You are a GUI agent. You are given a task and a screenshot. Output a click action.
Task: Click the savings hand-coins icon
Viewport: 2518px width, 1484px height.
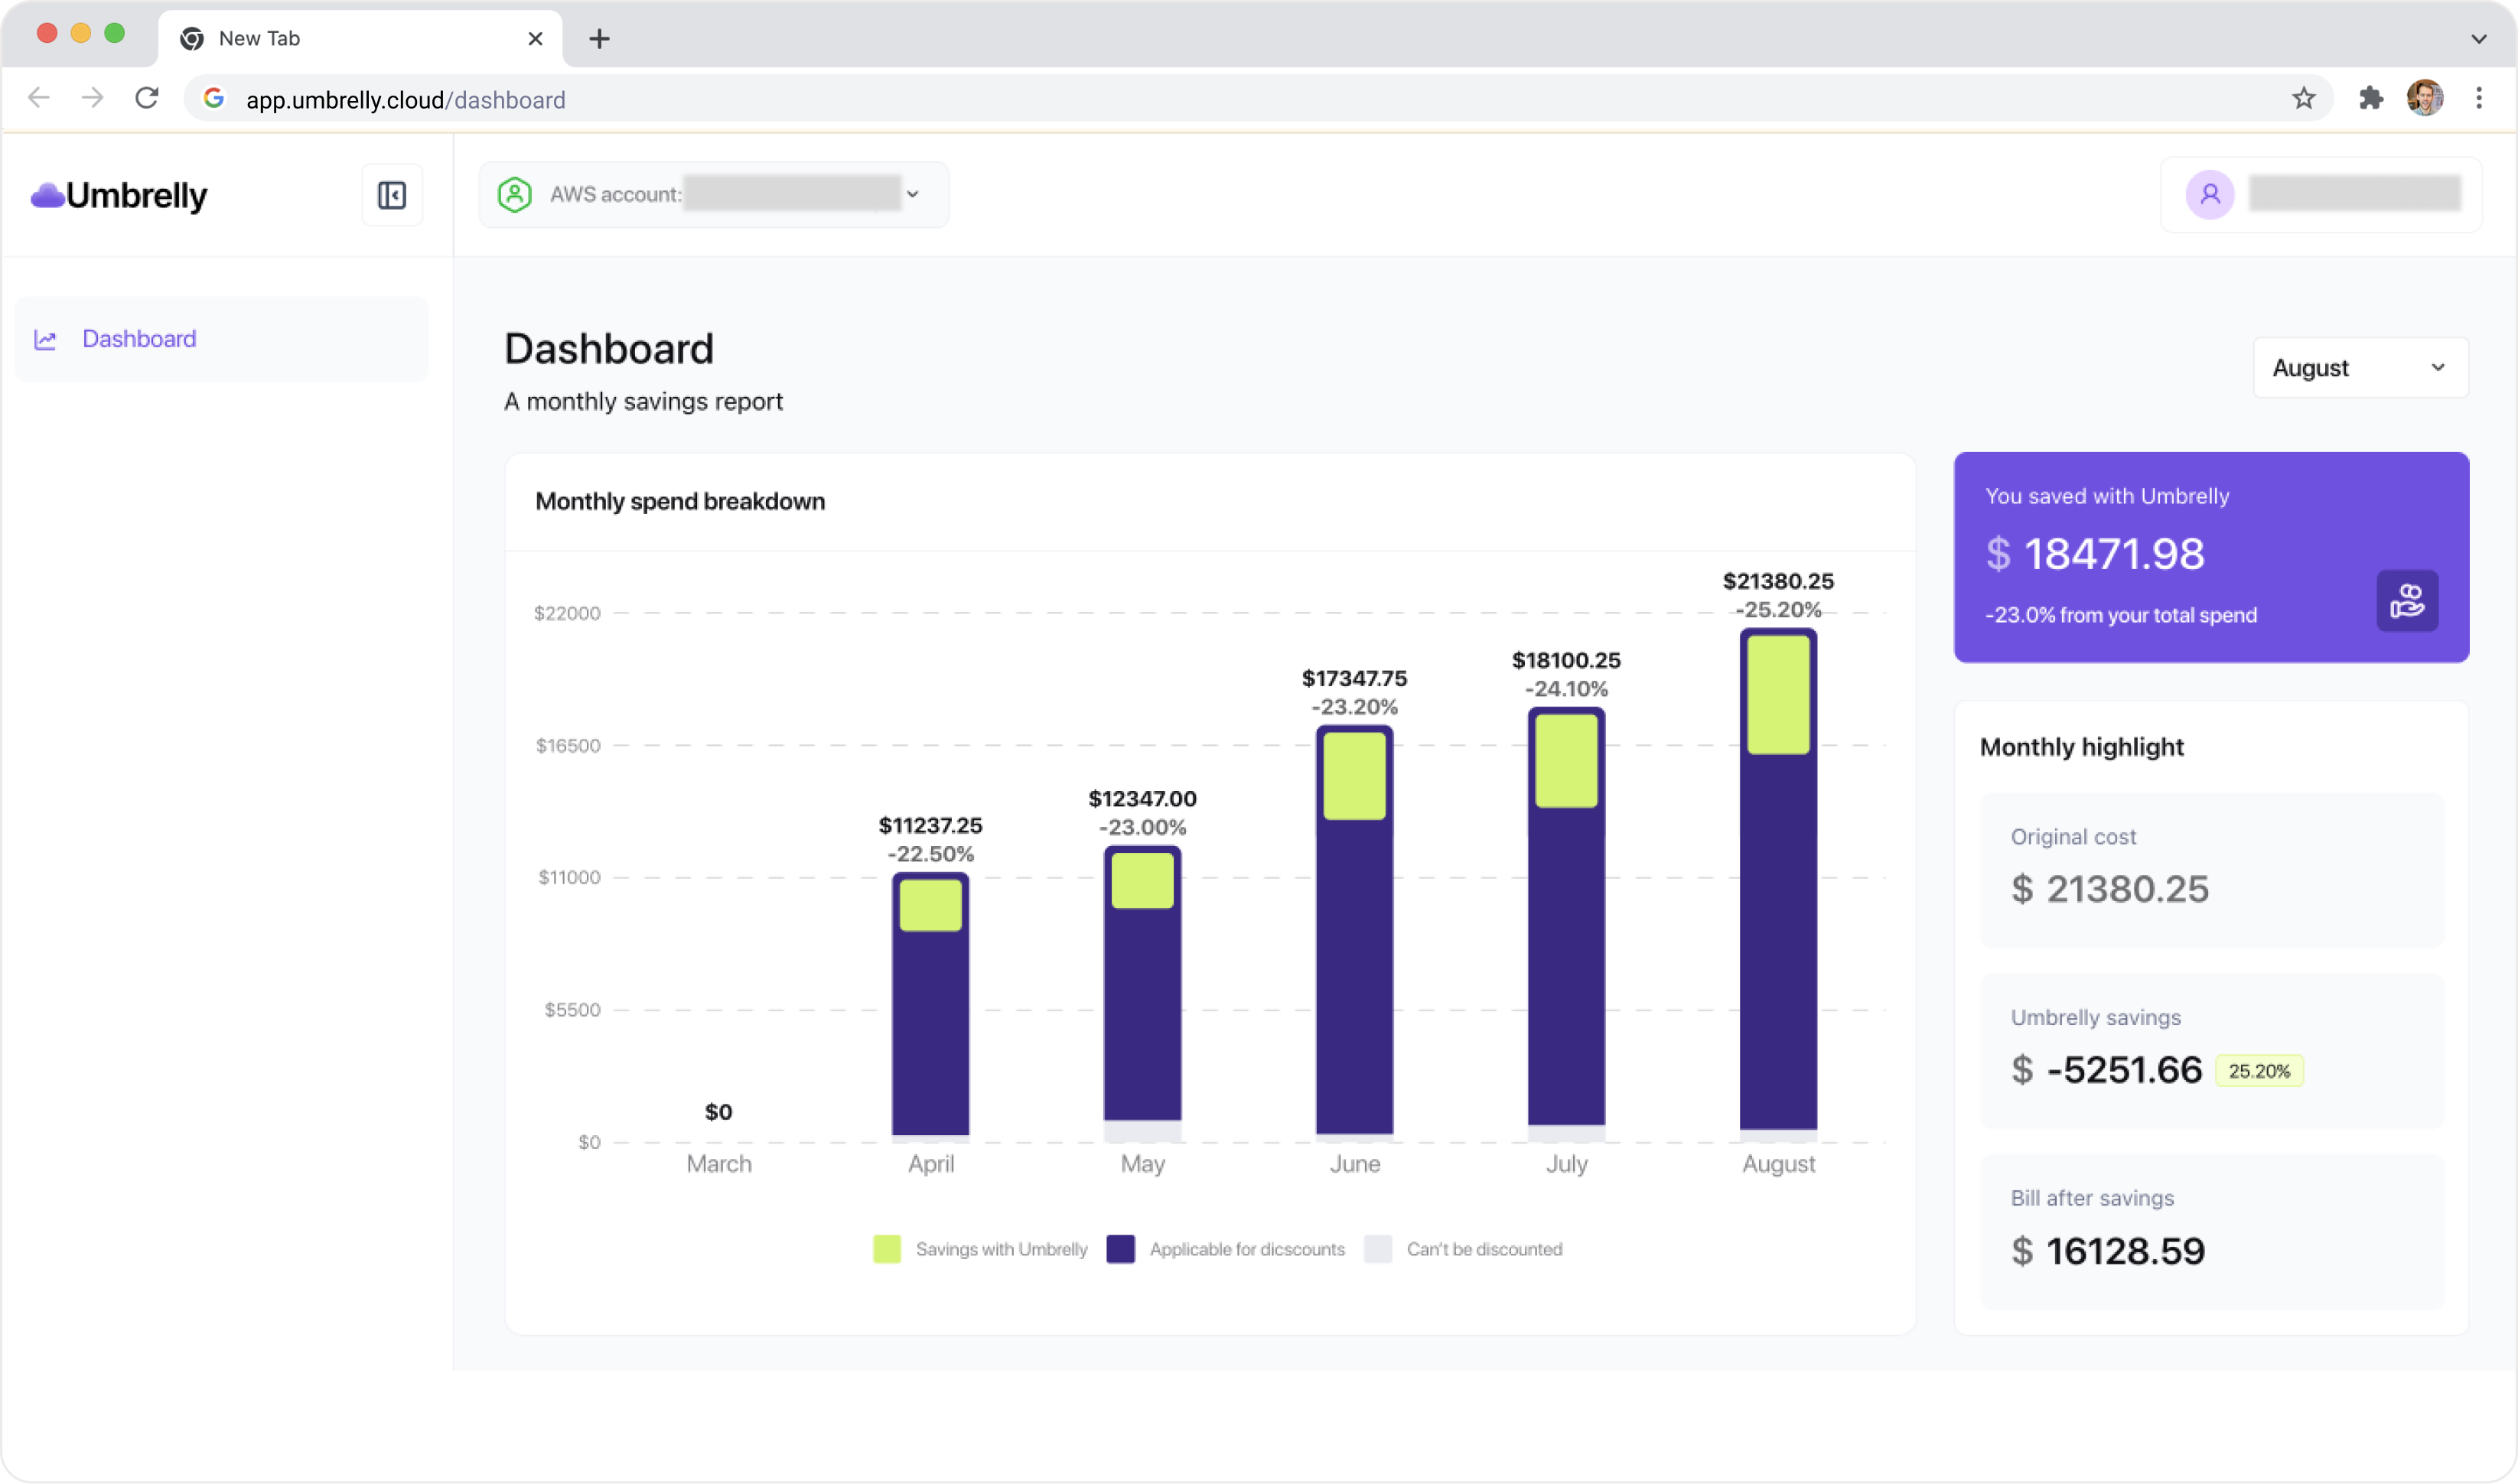coord(2406,601)
